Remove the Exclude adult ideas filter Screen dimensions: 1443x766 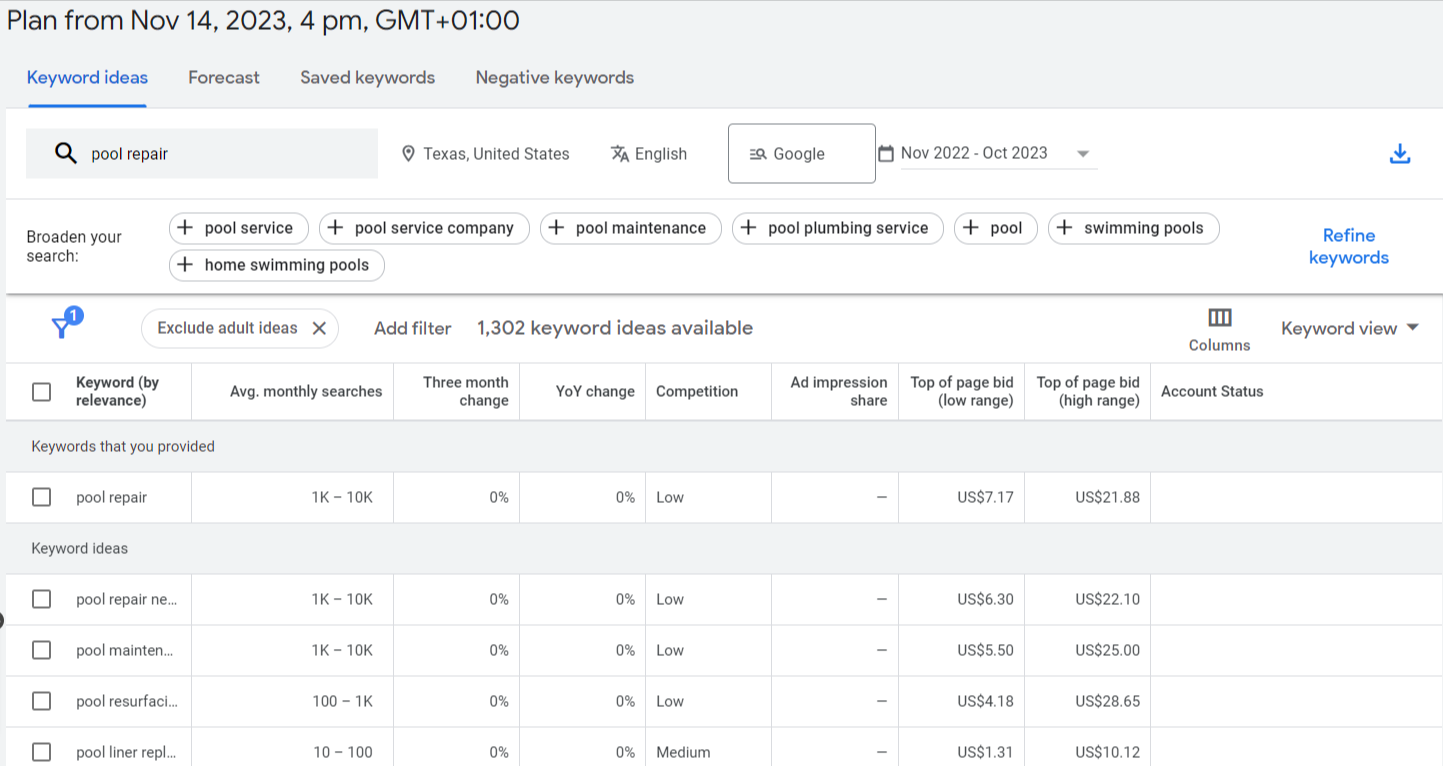point(319,328)
